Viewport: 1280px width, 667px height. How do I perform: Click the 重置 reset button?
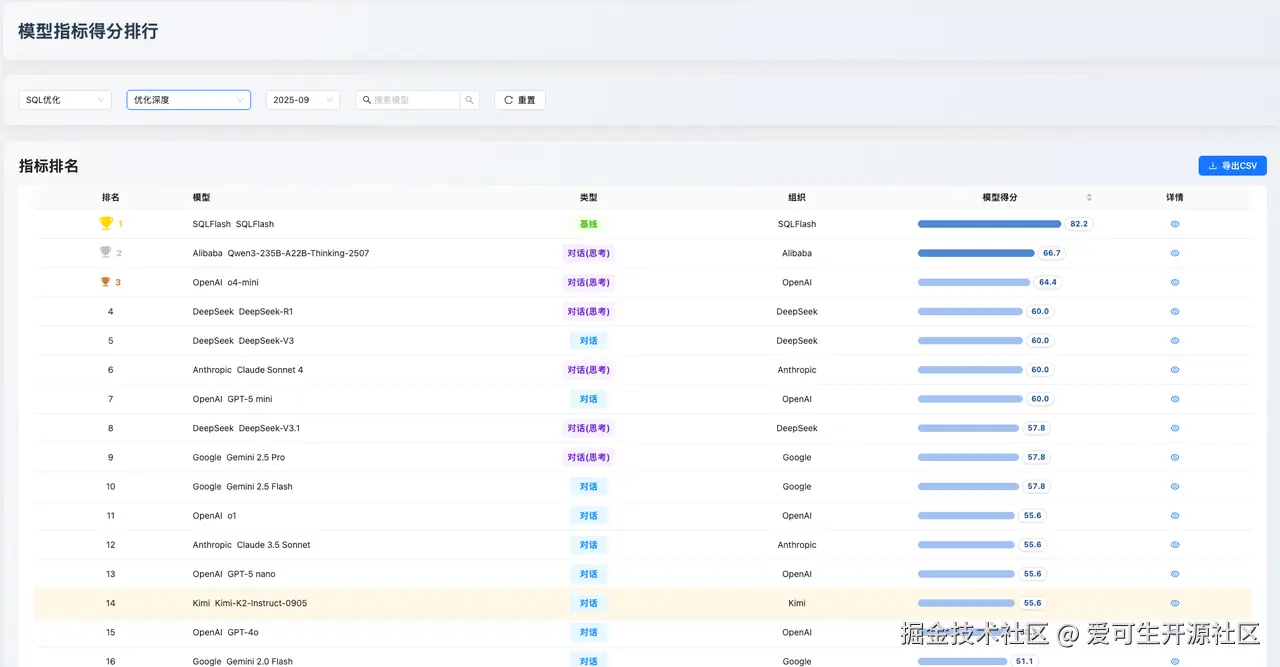pyautogui.click(x=520, y=100)
